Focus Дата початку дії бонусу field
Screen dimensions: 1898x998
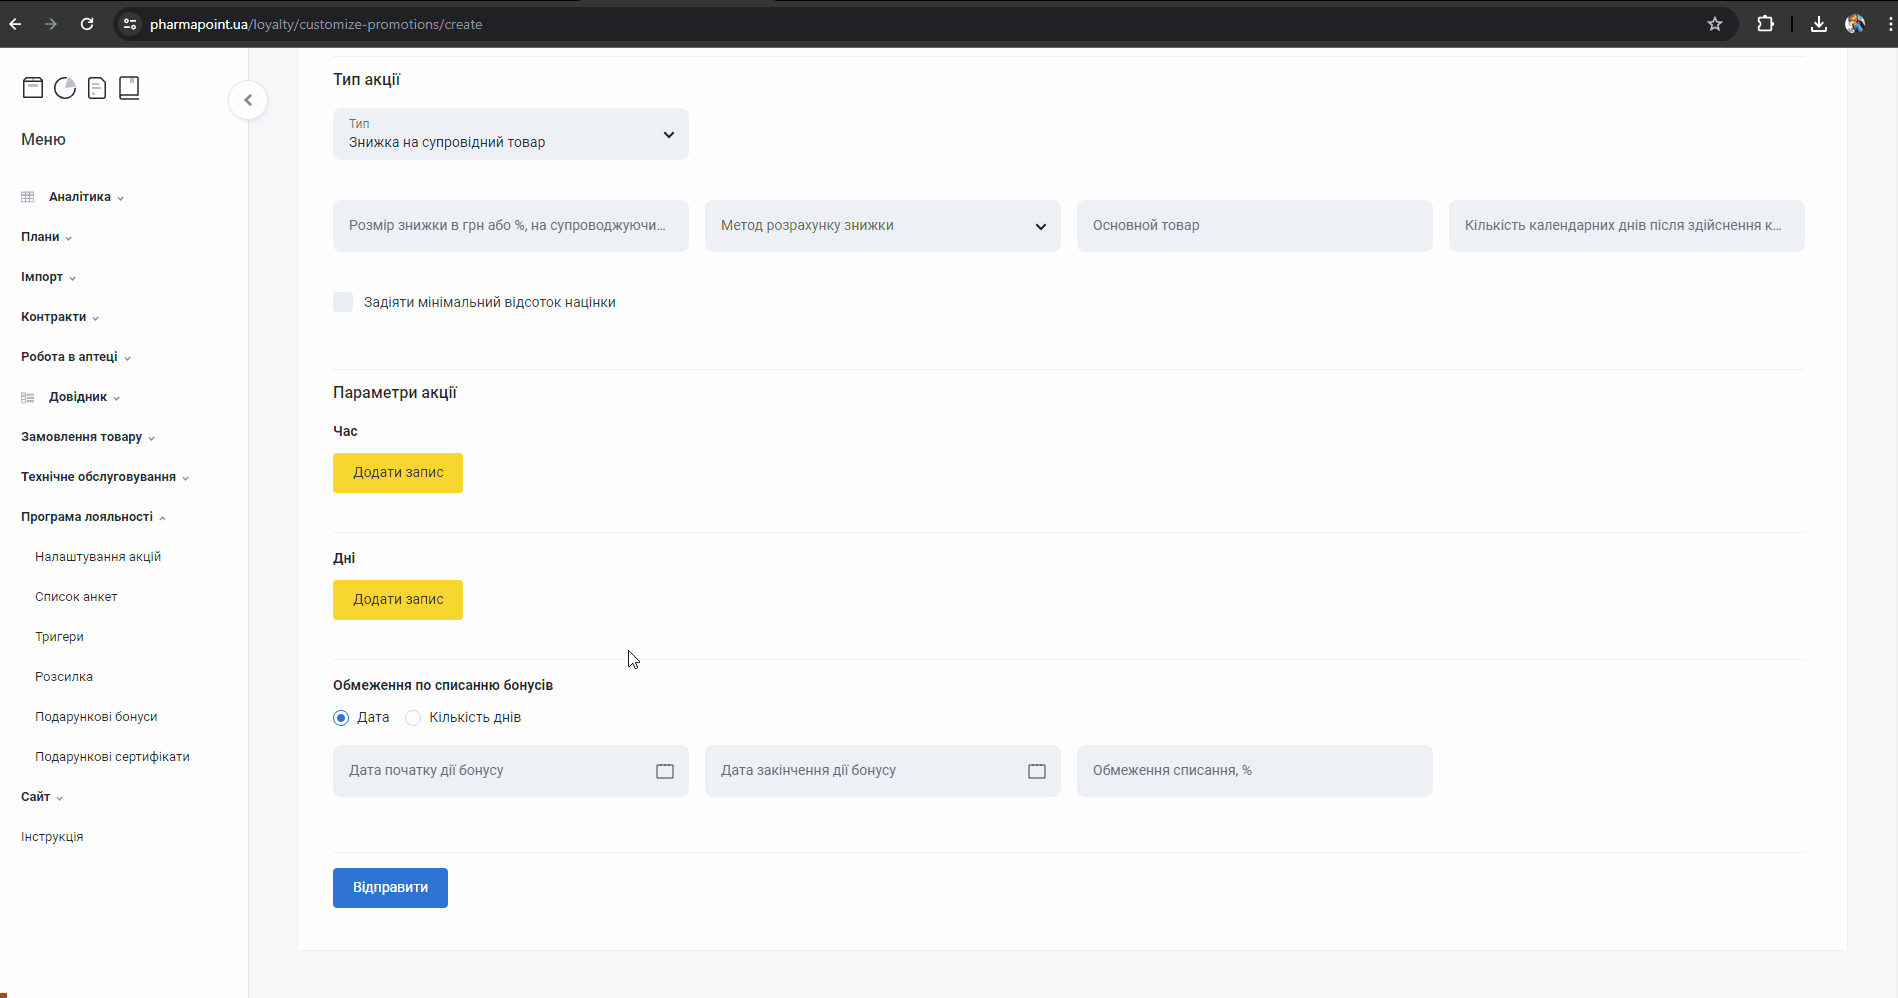511,771
